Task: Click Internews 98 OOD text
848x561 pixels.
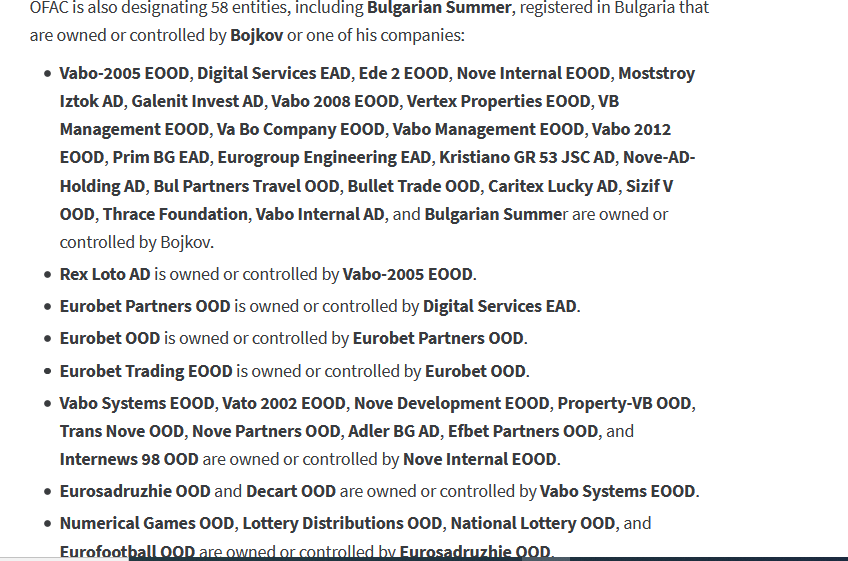Action: point(129,459)
